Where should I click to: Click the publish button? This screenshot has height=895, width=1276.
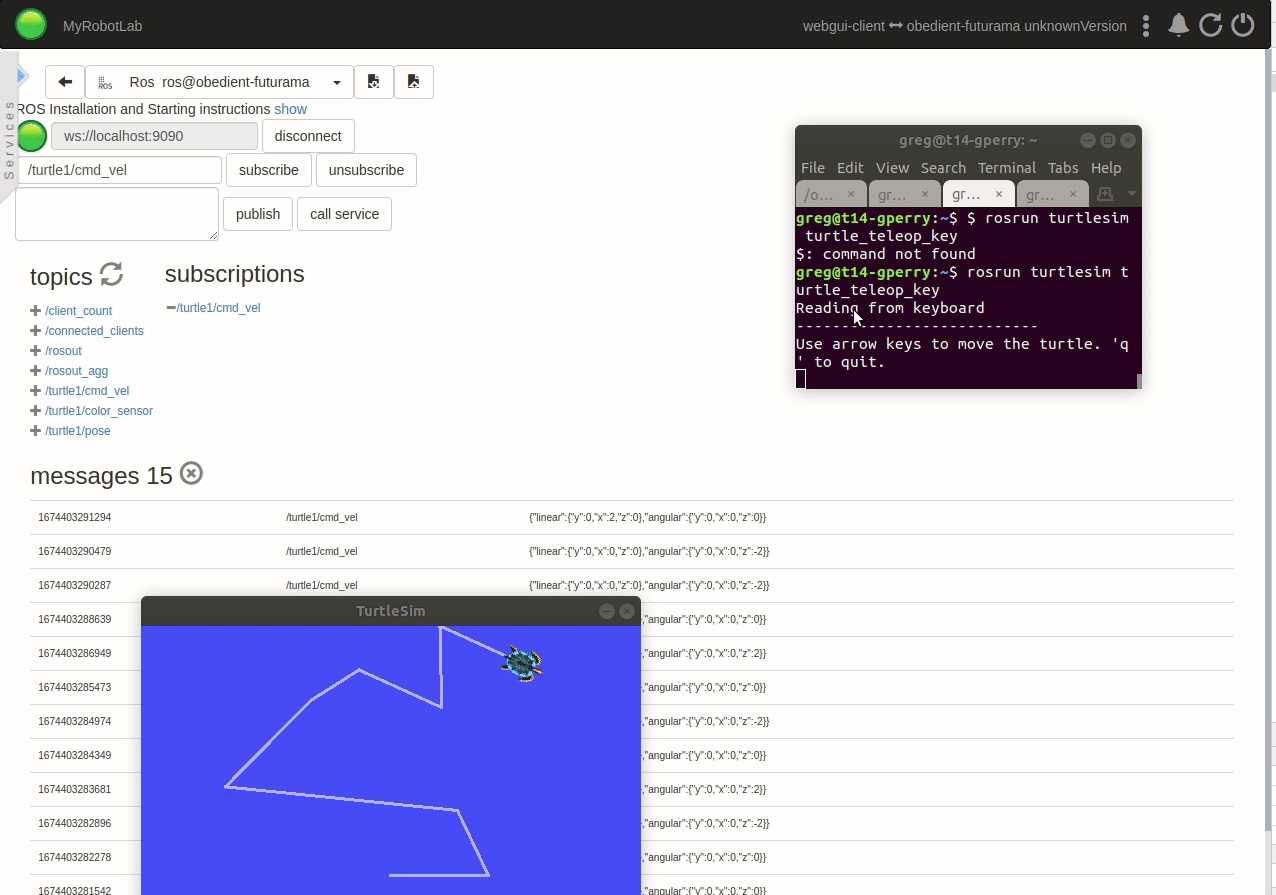[x=258, y=214]
